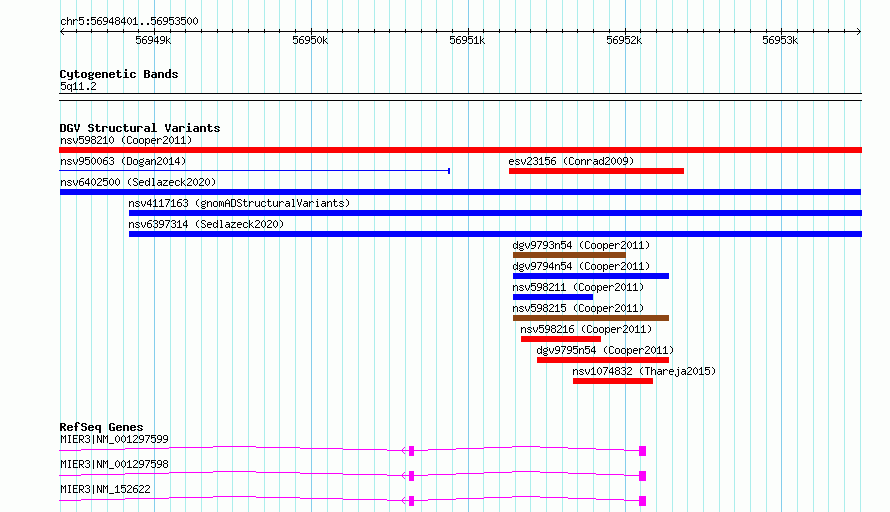Click the ruler's left arrow end

tap(62, 32)
